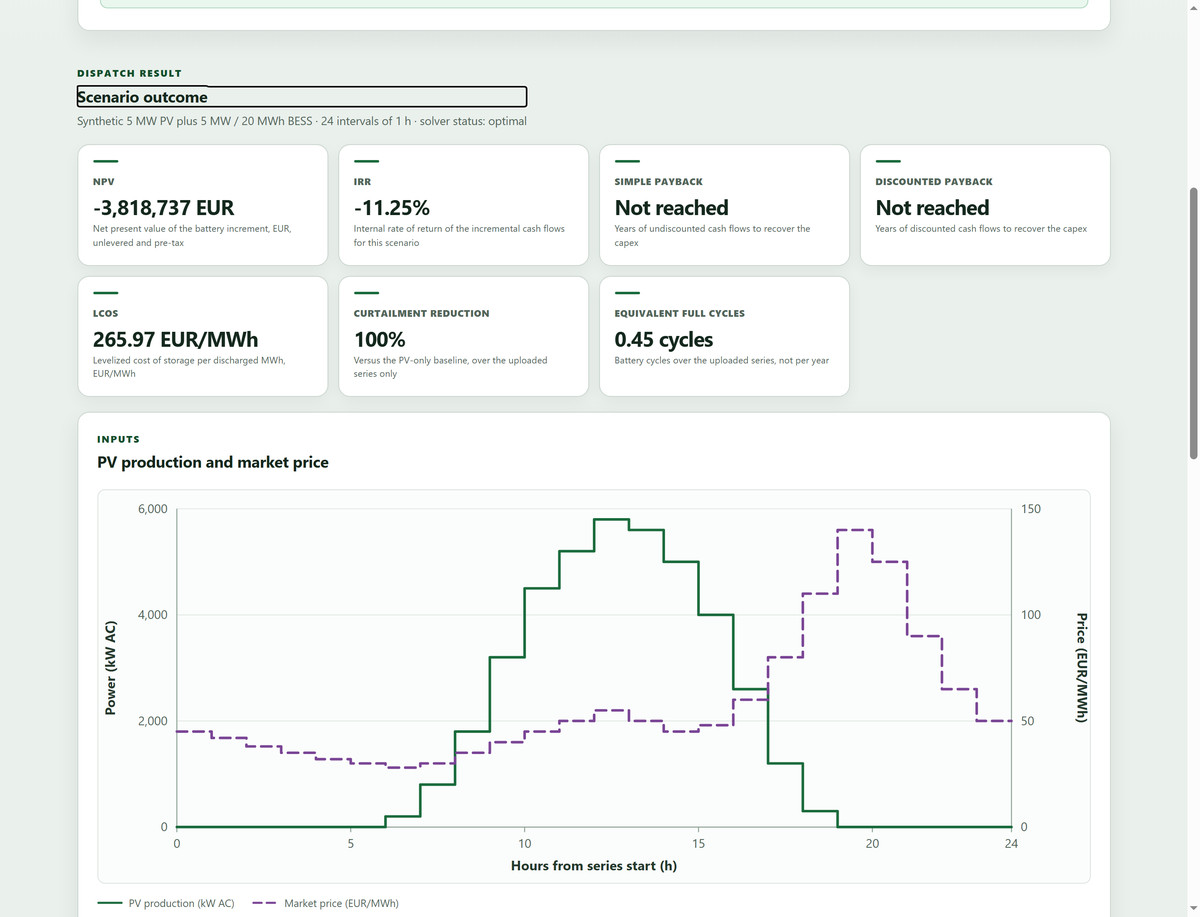Screen dimensions: 1200x917
Task: Click the hour 10 x-axis tick label
Action: pos(524,844)
